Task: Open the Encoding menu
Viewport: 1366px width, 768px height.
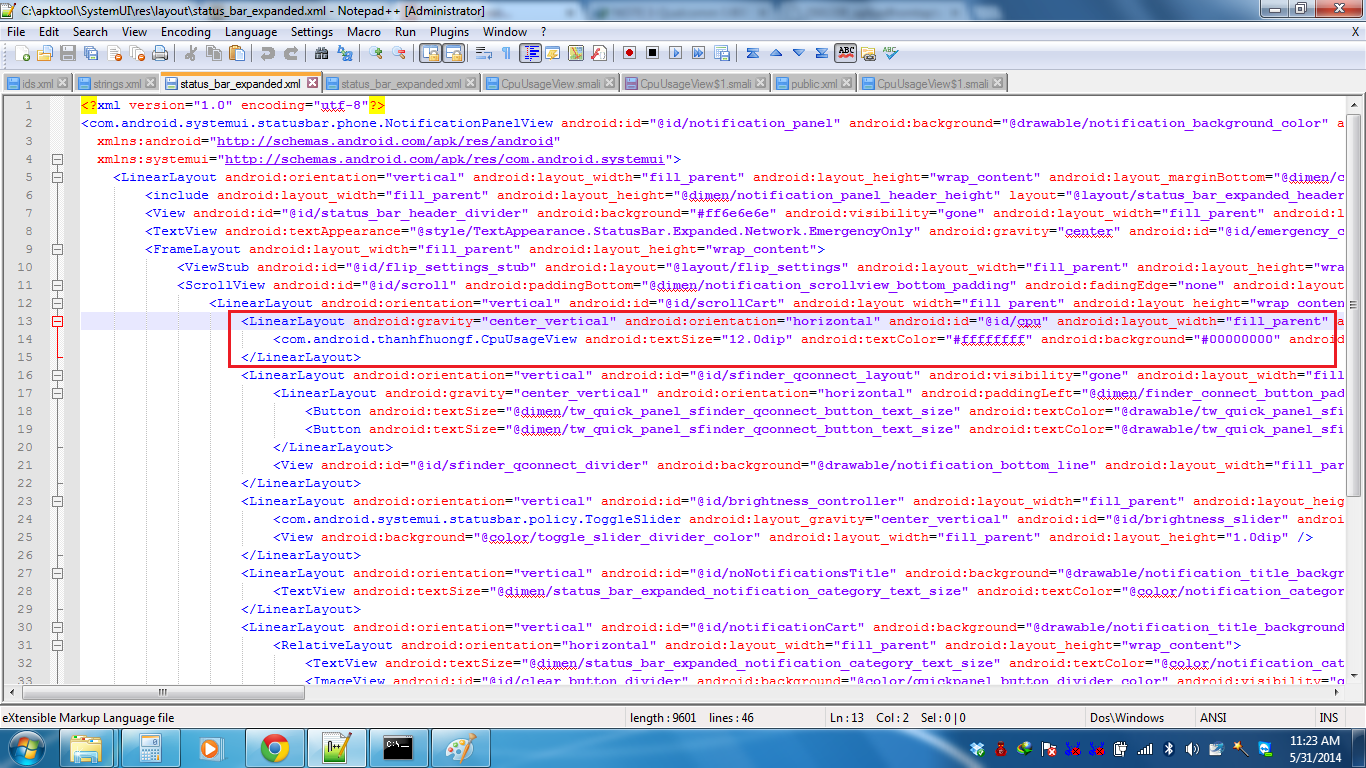Action: point(186,32)
